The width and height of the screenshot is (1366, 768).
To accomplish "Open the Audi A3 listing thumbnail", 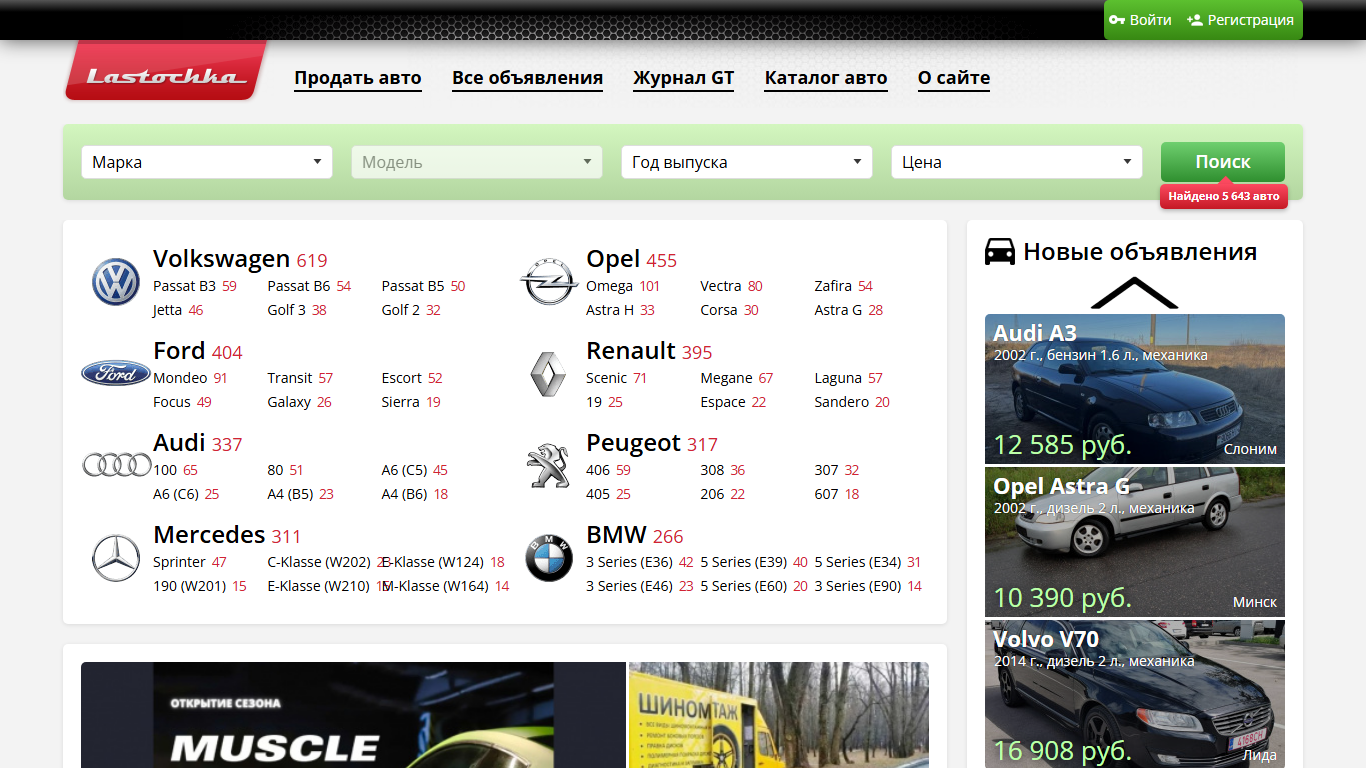I will coord(1135,389).
